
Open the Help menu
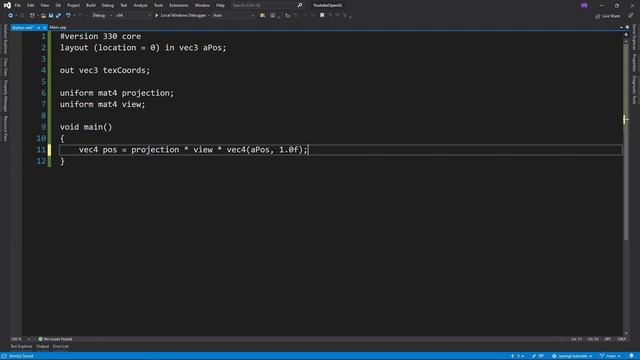(220, 5)
